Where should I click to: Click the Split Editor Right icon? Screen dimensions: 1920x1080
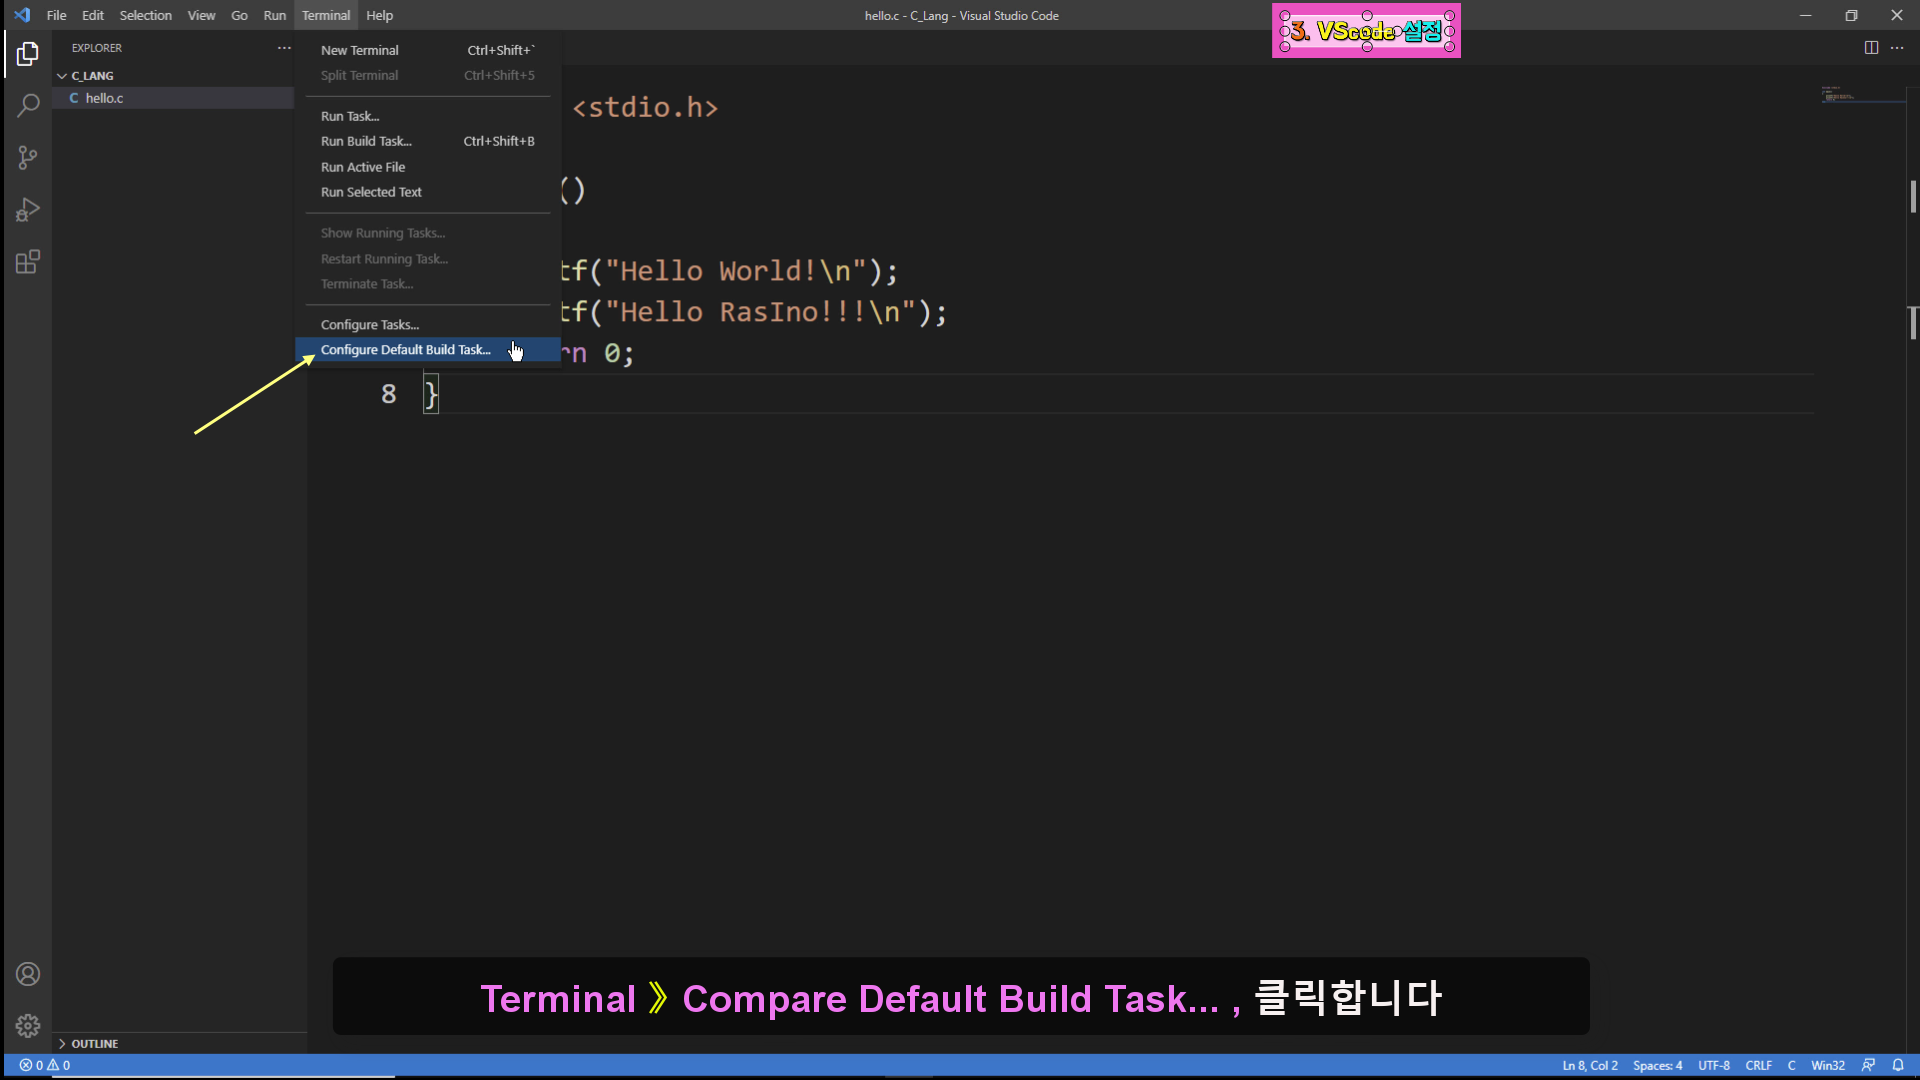[x=1871, y=48]
